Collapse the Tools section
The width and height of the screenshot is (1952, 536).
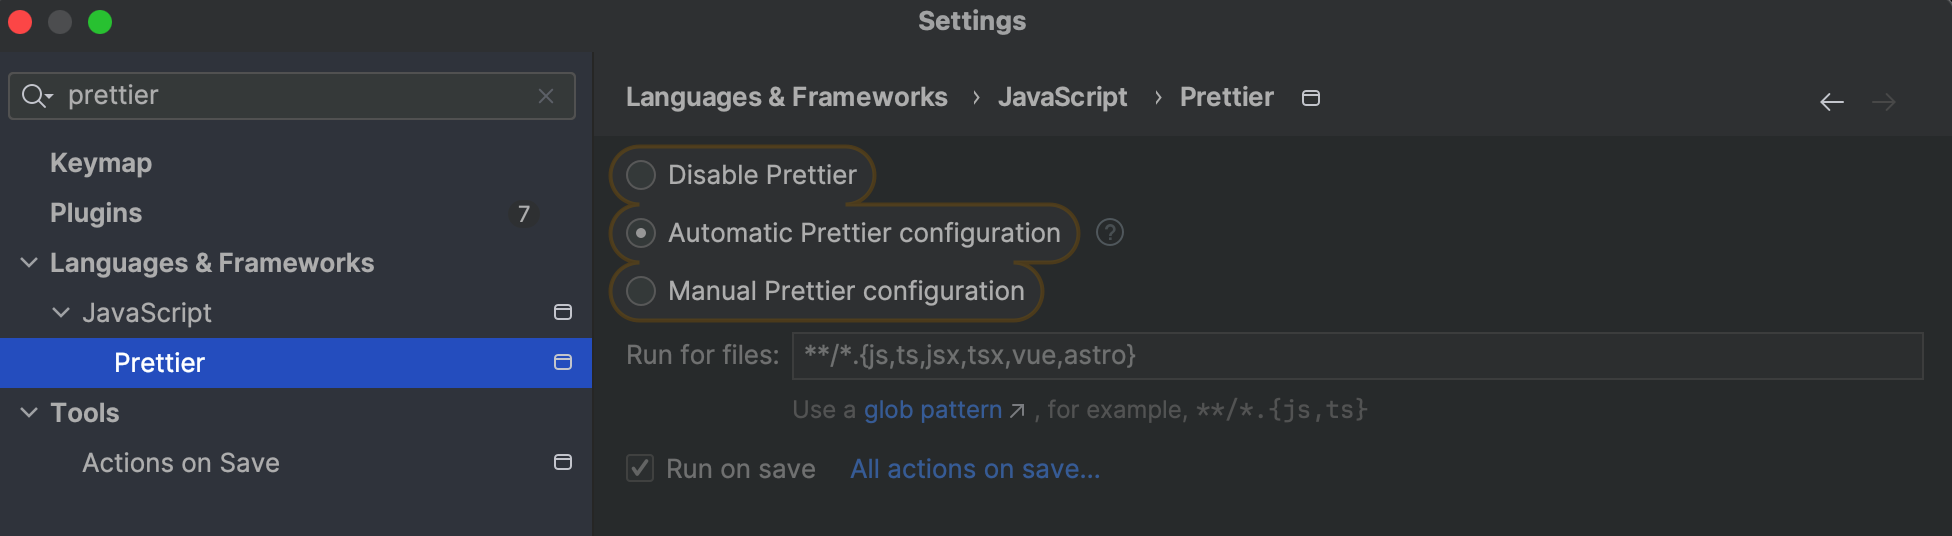click(x=29, y=413)
